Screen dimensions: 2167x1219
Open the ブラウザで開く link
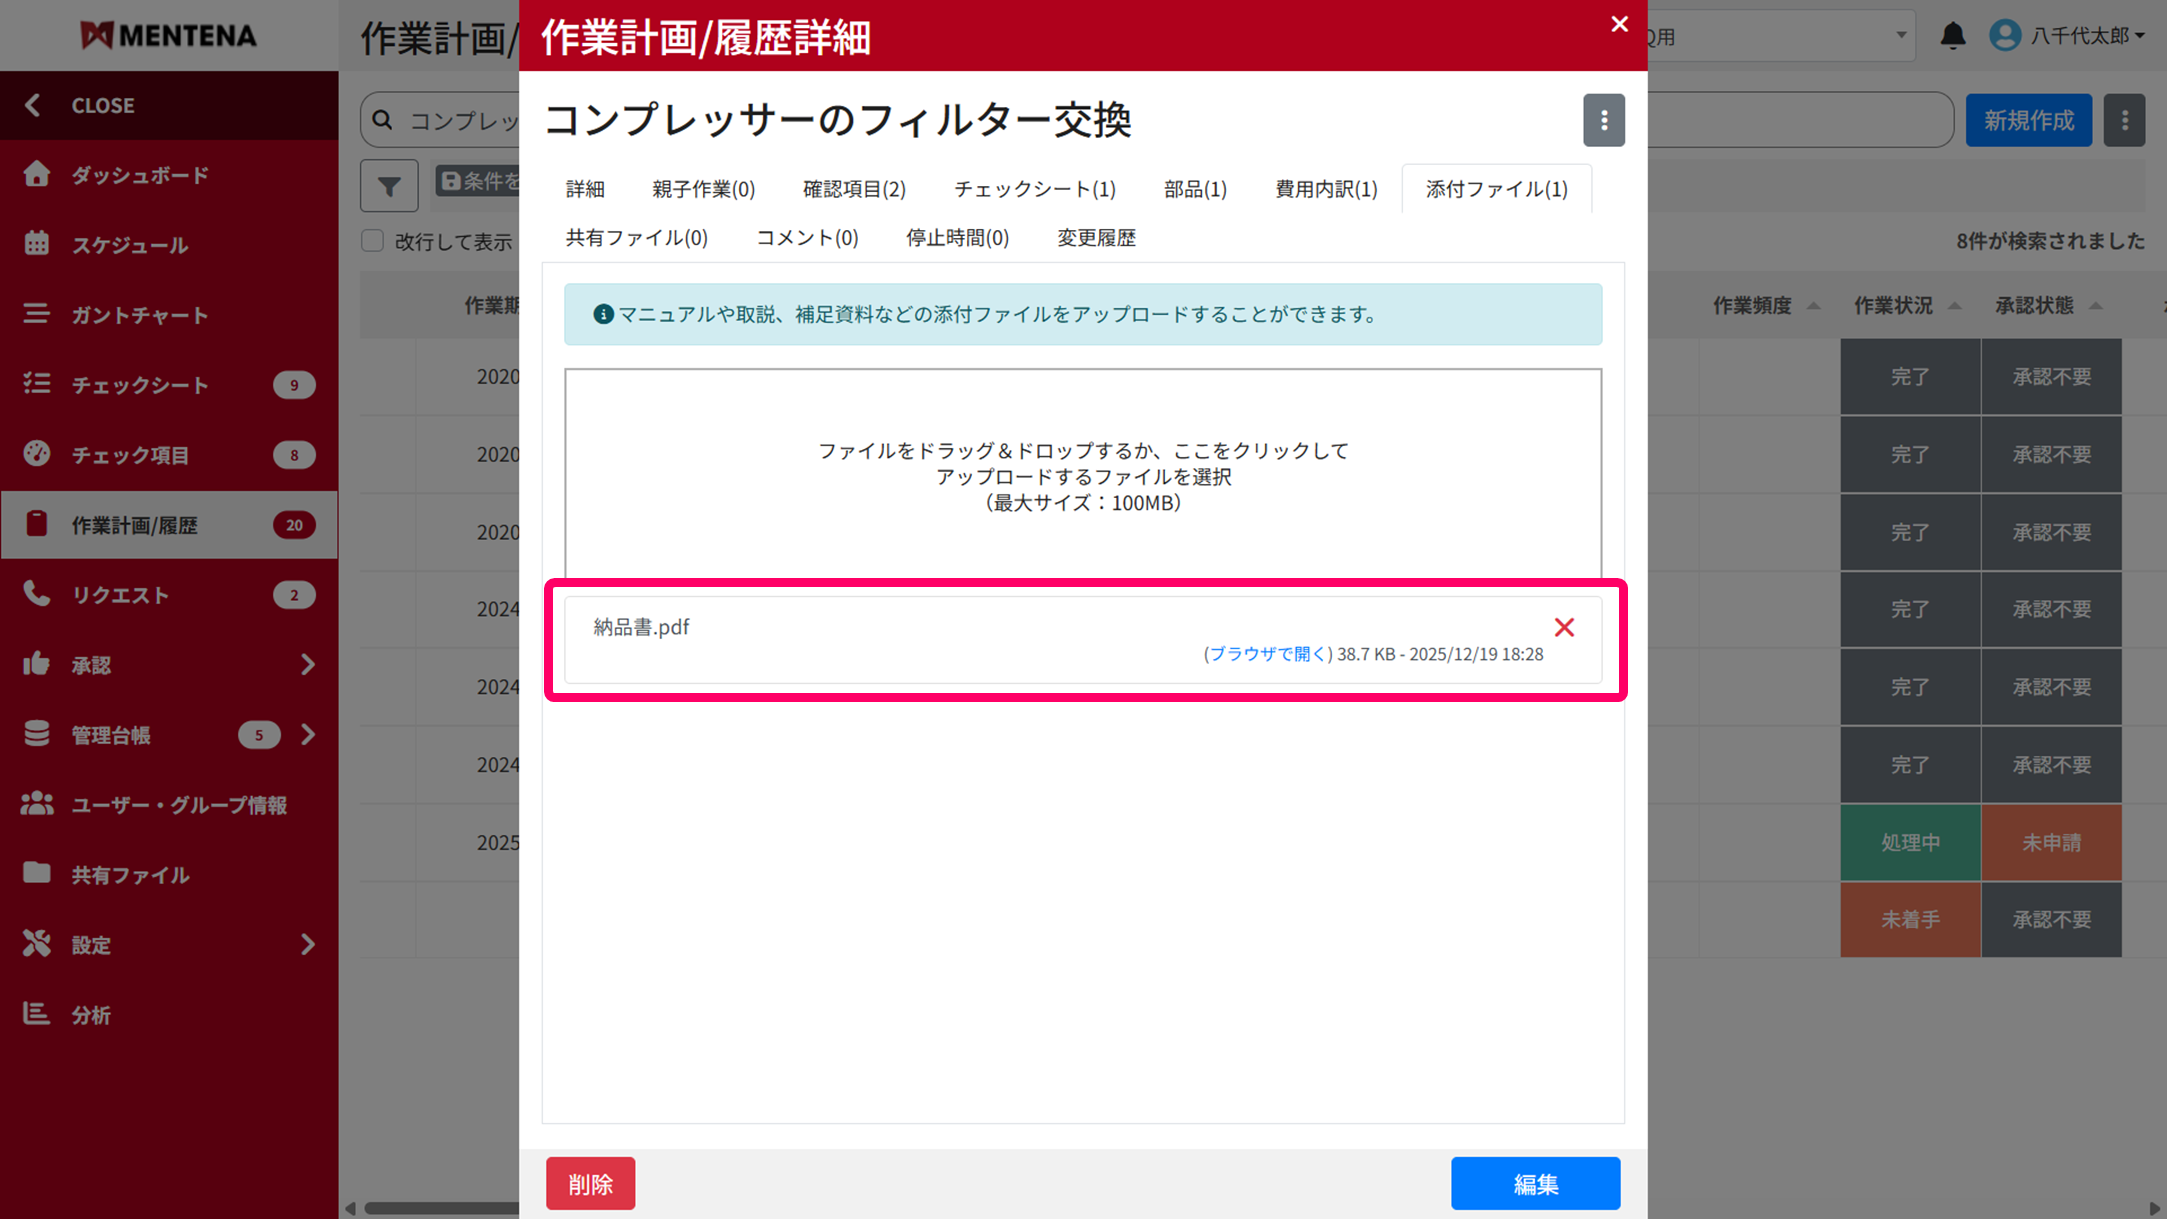(1267, 654)
